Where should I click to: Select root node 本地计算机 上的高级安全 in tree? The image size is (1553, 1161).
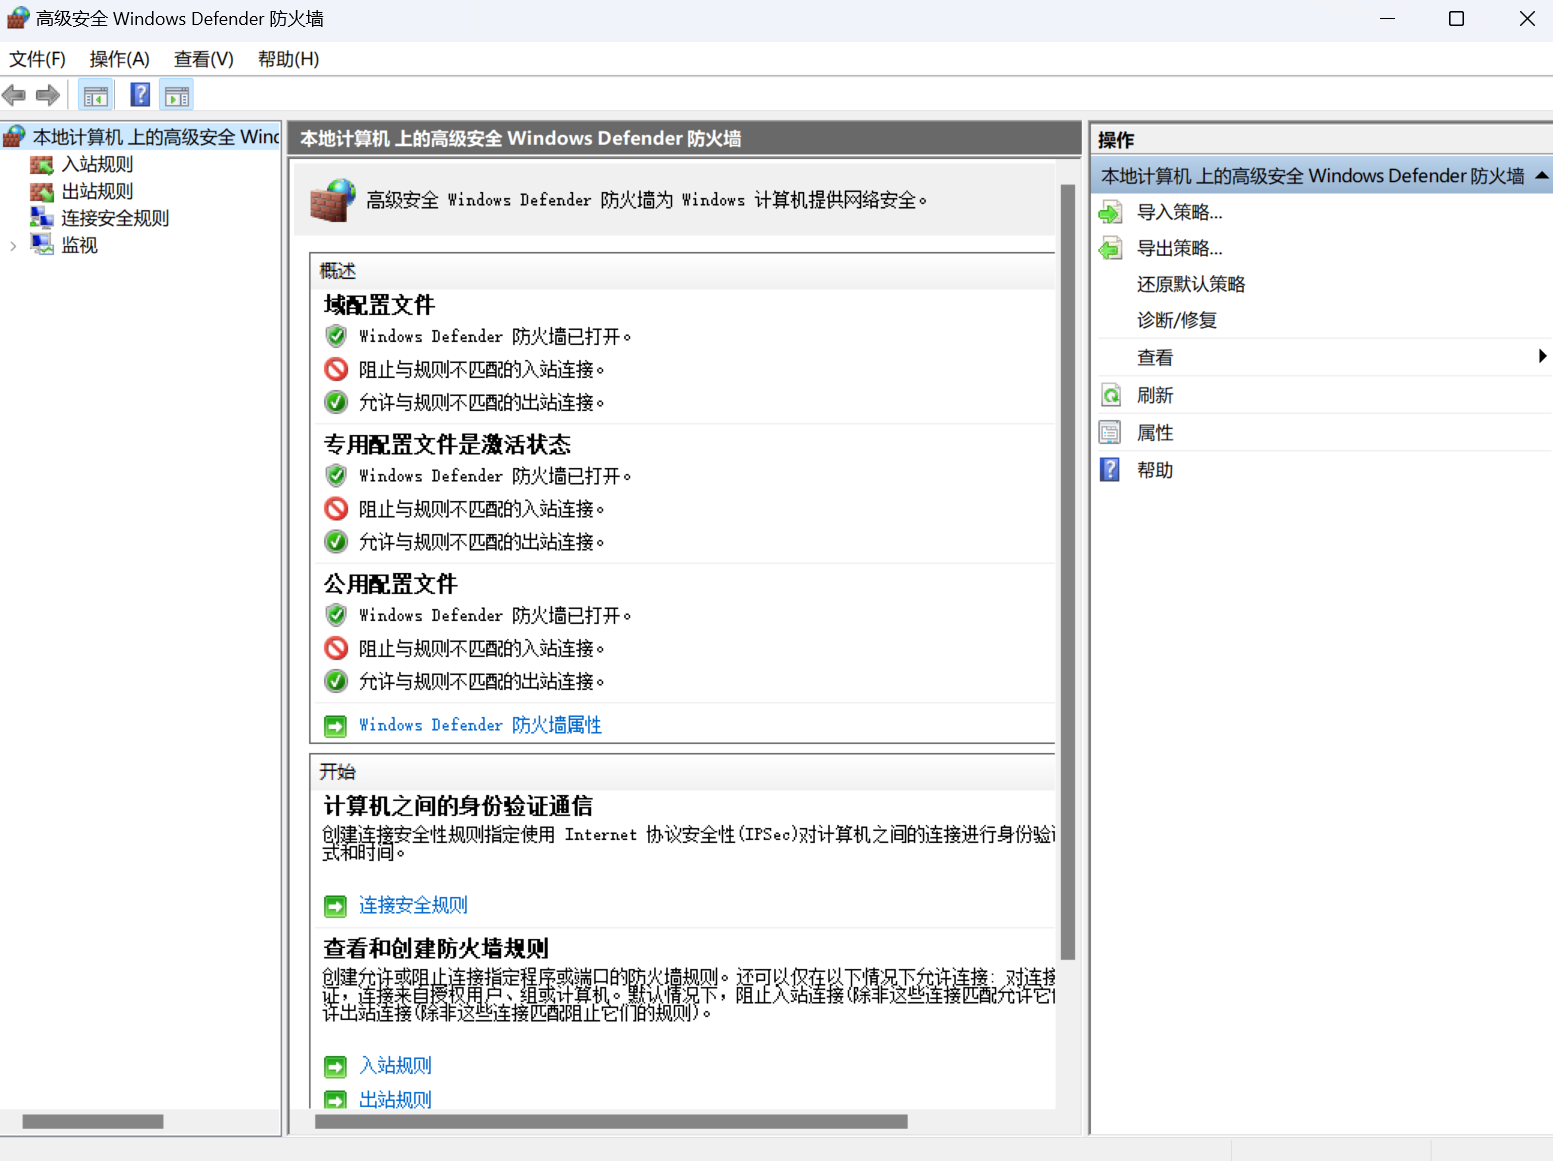click(155, 137)
